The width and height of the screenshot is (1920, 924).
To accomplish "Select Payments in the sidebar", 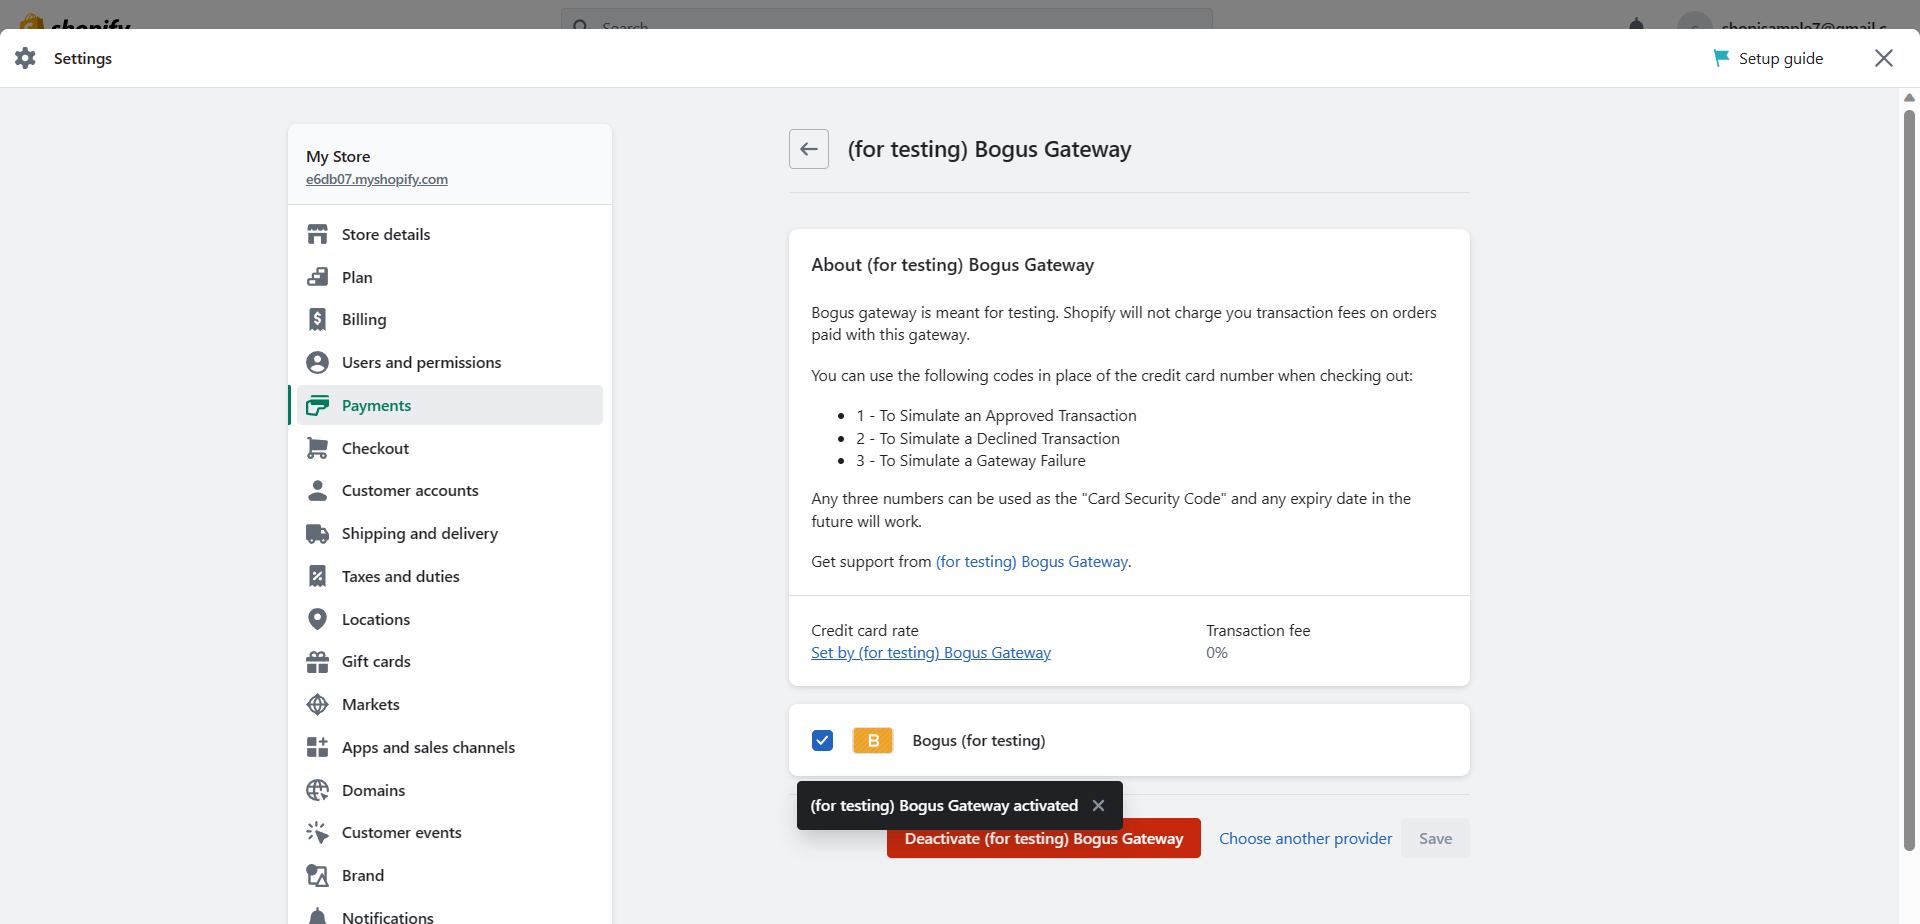I will 450,405.
